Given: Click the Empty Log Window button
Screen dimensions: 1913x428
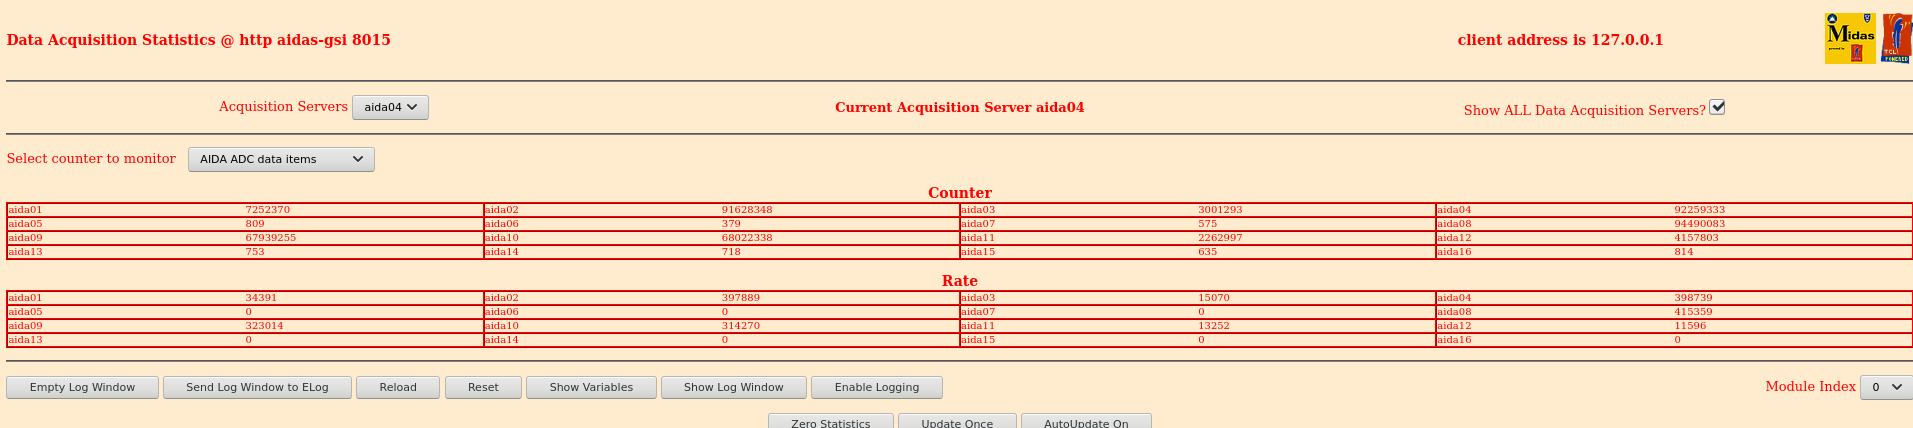Looking at the screenshot, I should (82, 387).
